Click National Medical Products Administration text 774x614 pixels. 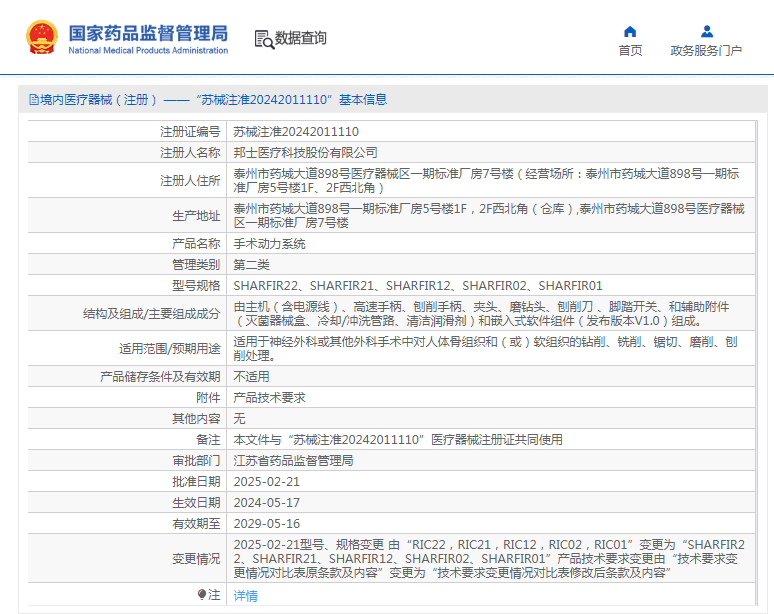[148, 50]
